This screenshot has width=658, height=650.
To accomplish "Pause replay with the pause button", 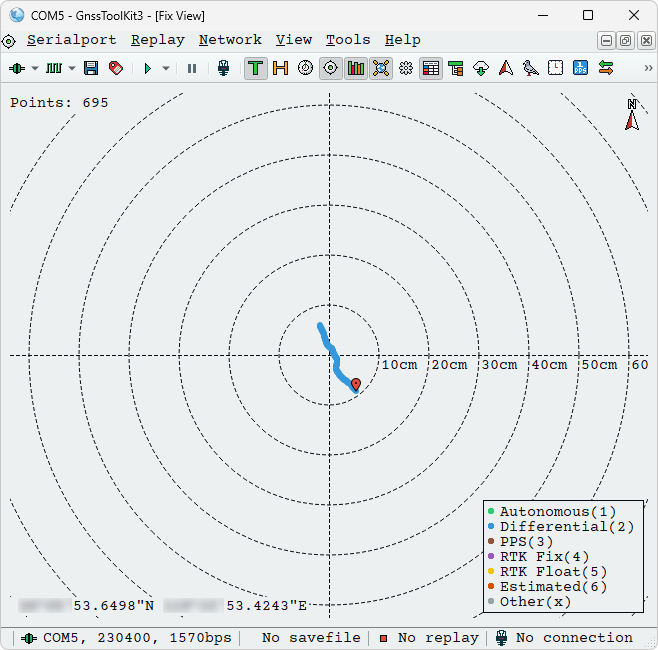I will click(192, 68).
